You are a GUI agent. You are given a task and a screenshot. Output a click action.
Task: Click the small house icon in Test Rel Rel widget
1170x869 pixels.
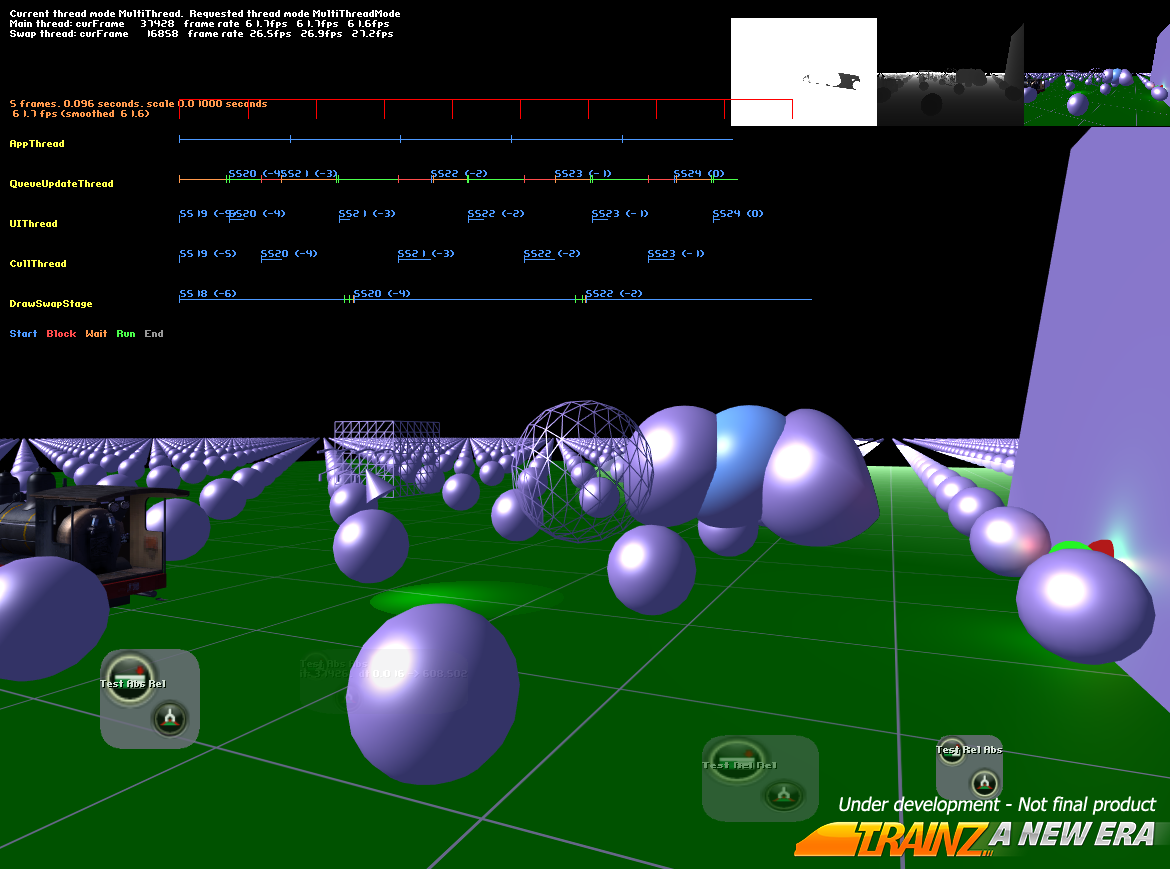783,795
